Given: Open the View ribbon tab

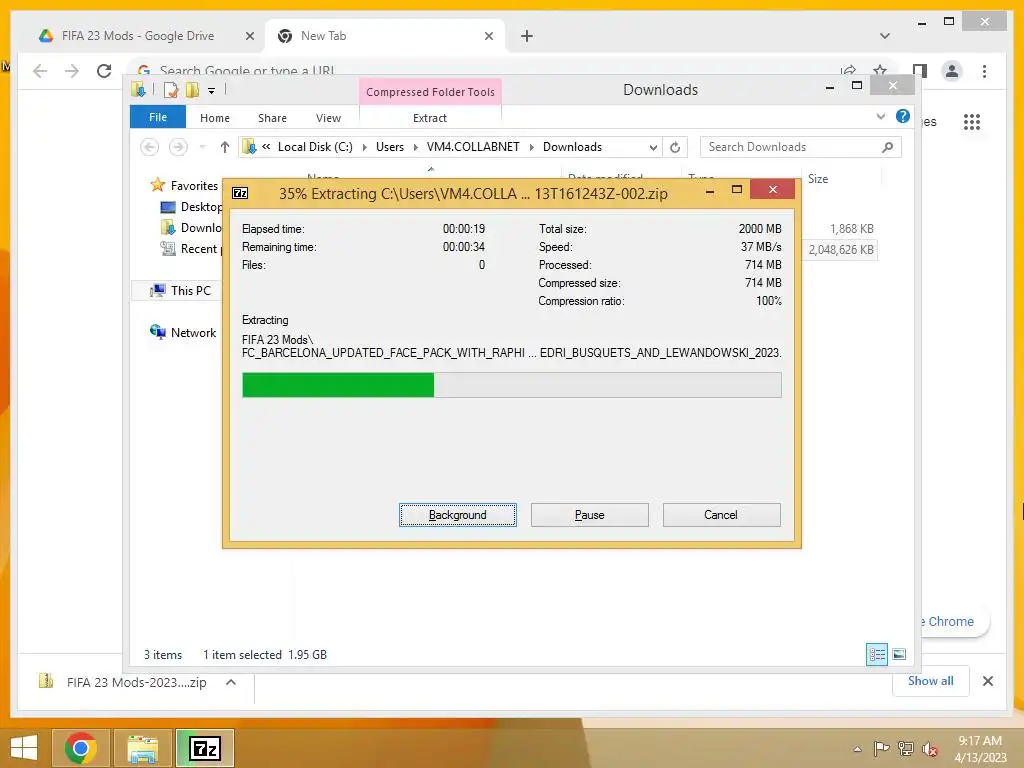Looking at the screenshot, I should click(x=328, y=118).
